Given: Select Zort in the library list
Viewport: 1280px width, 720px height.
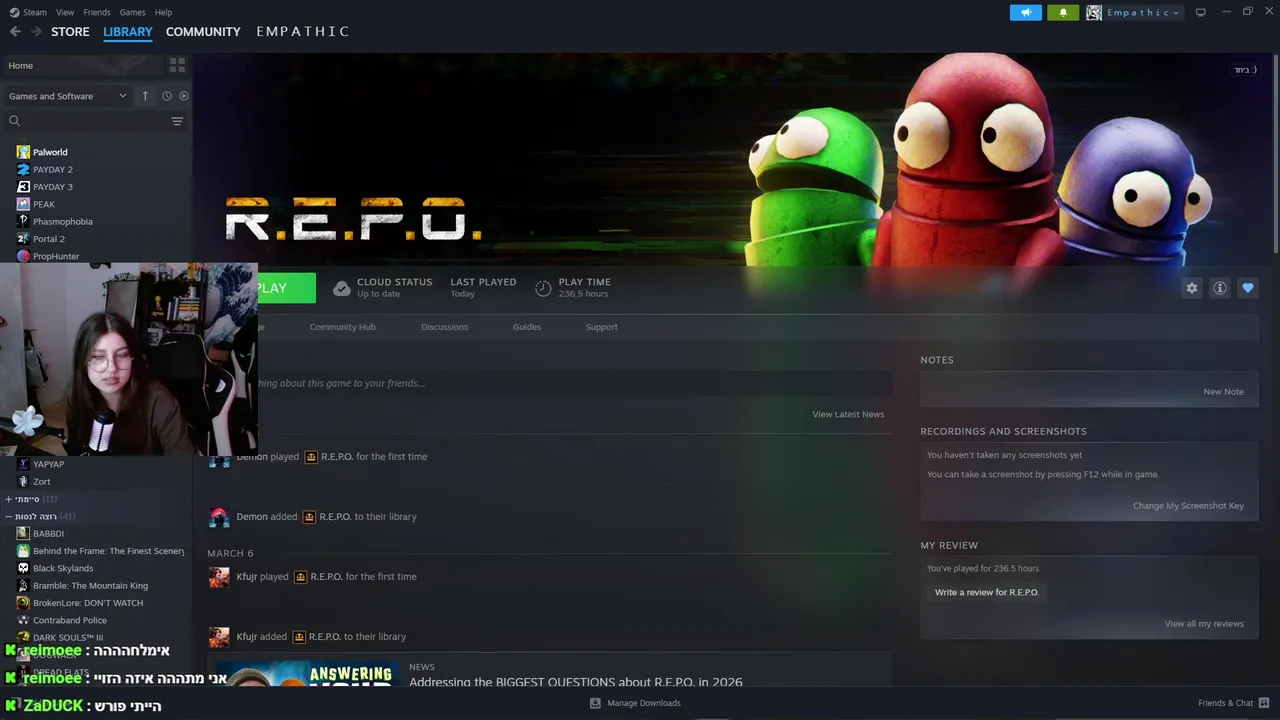Looking at the screenshot, I should (41, 481).
